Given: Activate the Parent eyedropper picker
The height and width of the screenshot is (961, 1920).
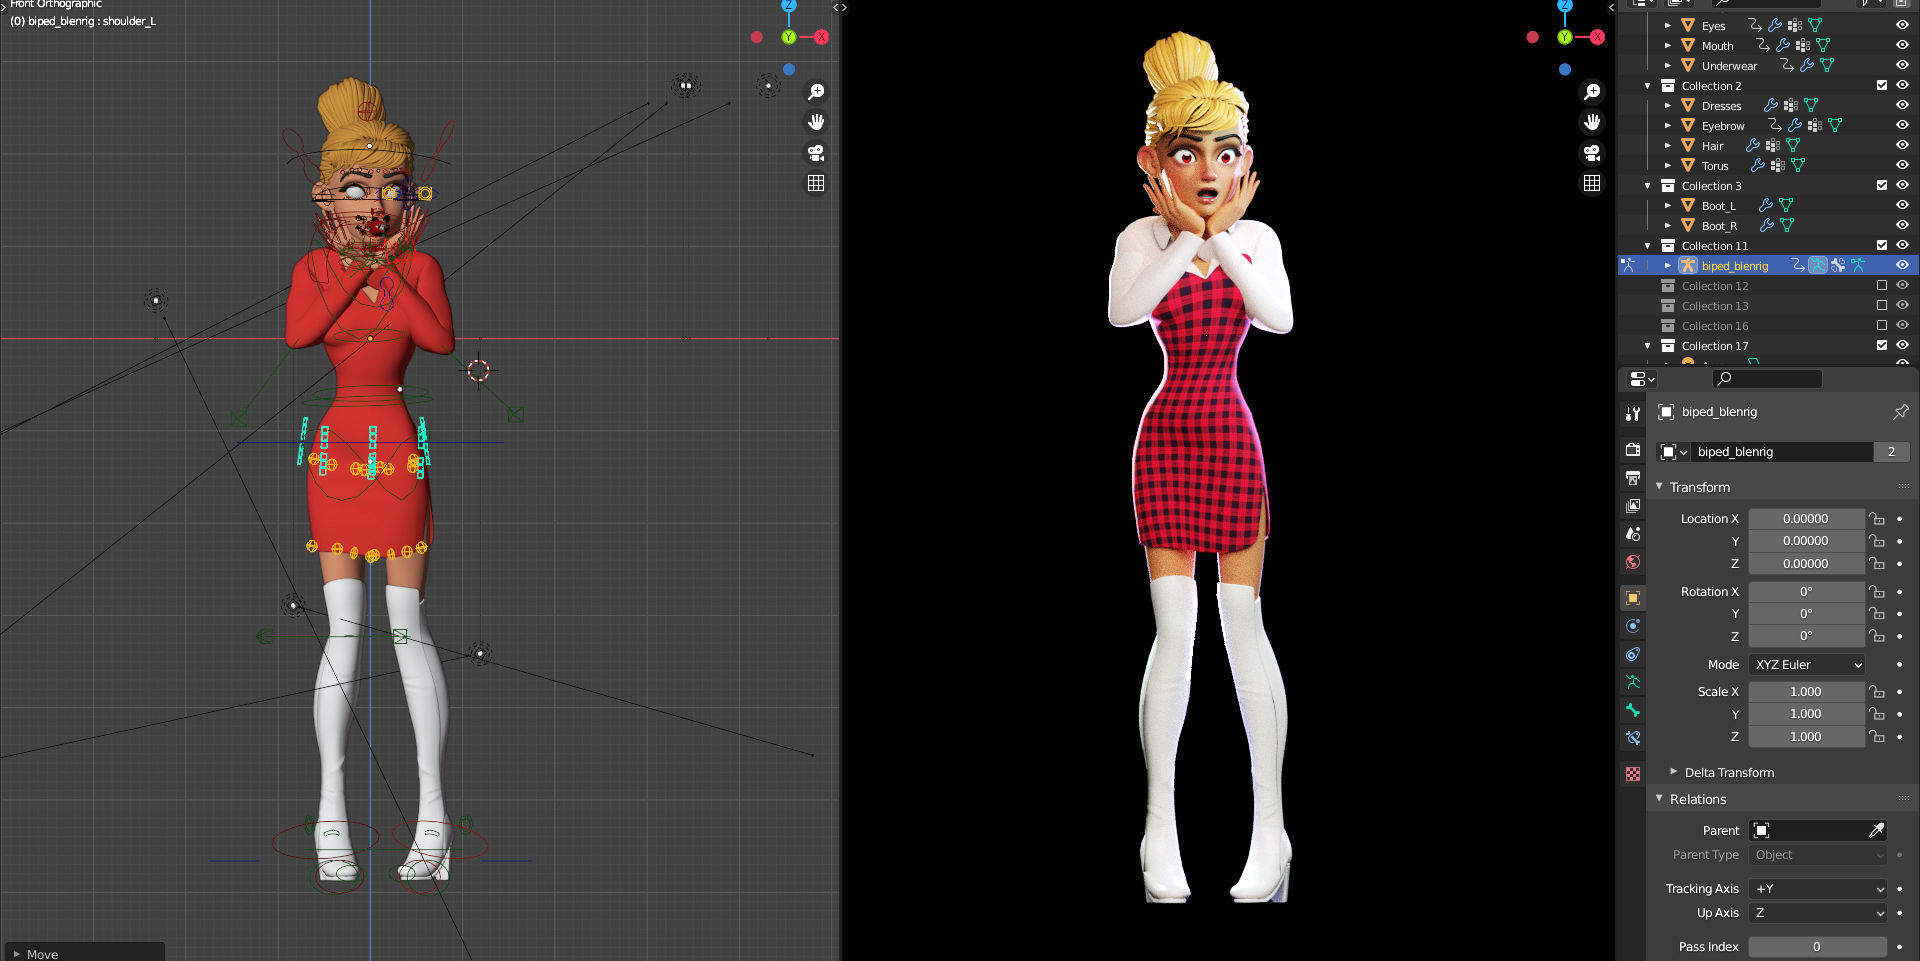Looking at the screenshot, I should coord(1877,830).
